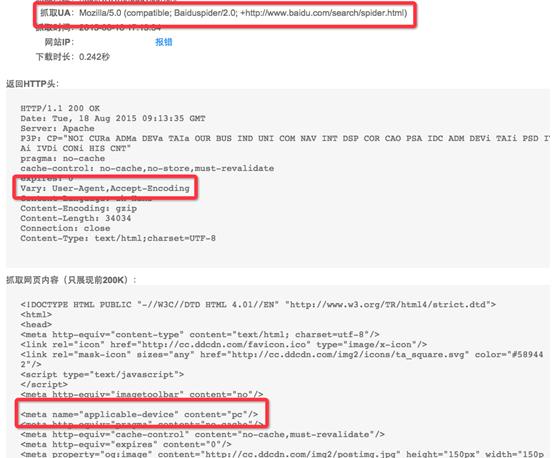Click the Date Tue 18 Aug 2015 header line

pos(113,118)
